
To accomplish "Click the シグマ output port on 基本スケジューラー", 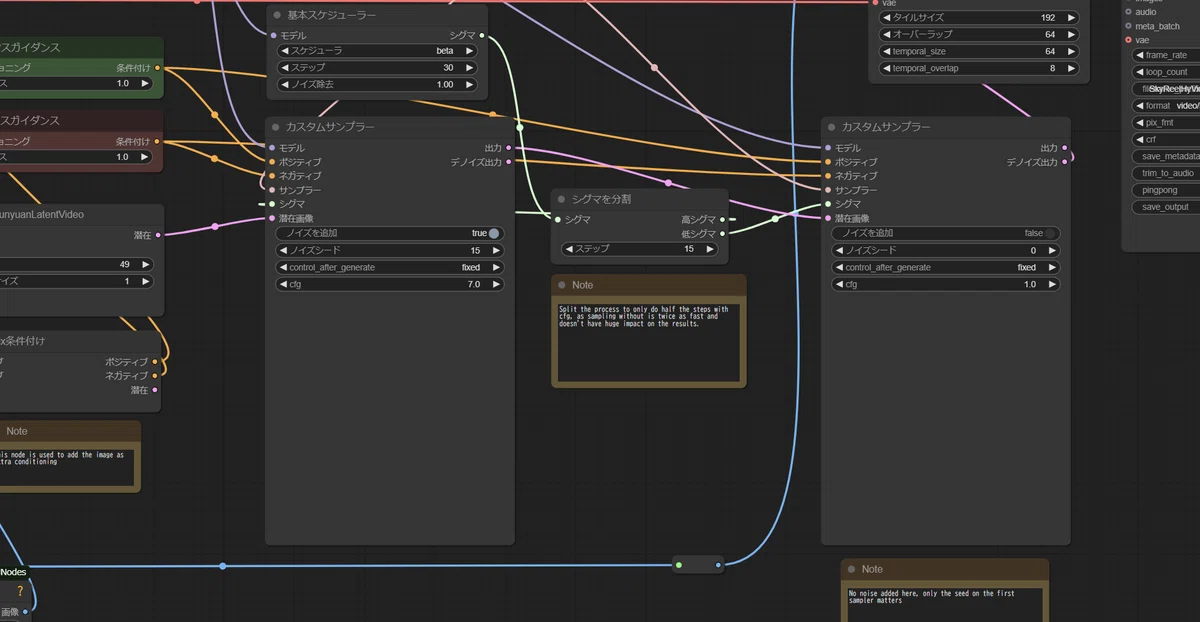I will pyautogui.click(x=482, y=36).
